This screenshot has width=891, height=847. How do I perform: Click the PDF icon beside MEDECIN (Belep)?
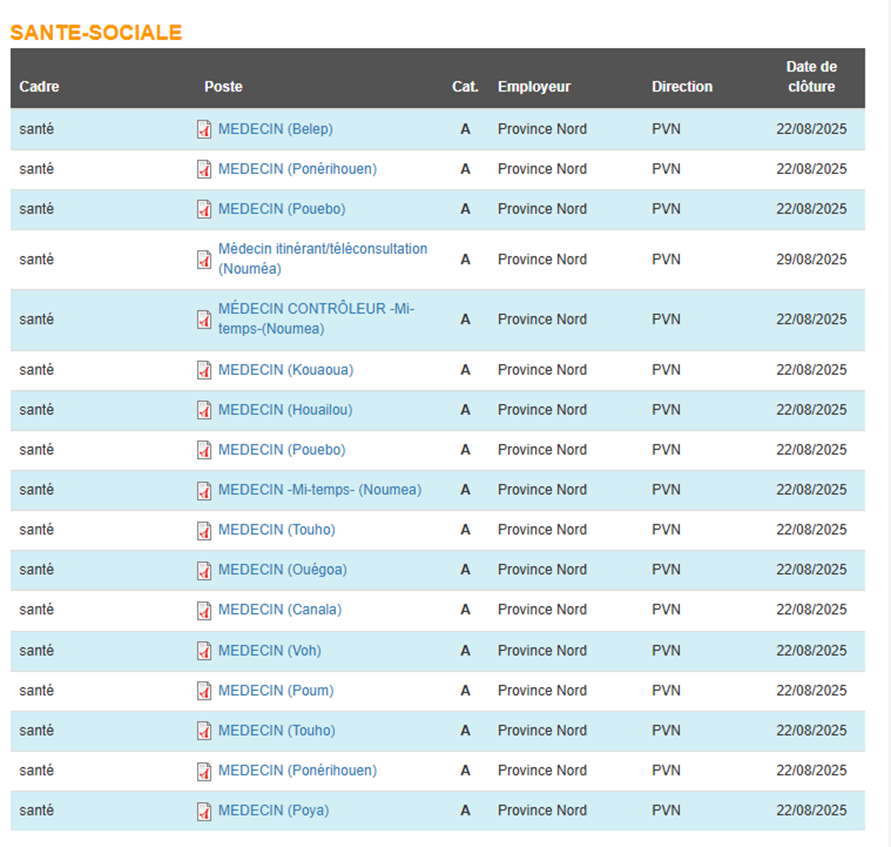coord(204,129)
